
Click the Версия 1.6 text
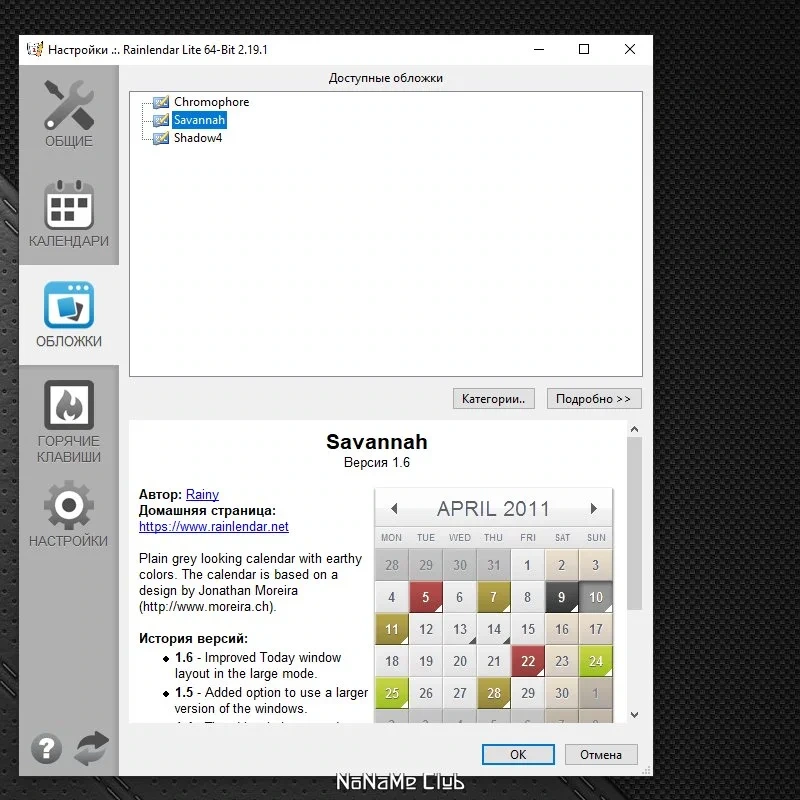tap(377, 462)
